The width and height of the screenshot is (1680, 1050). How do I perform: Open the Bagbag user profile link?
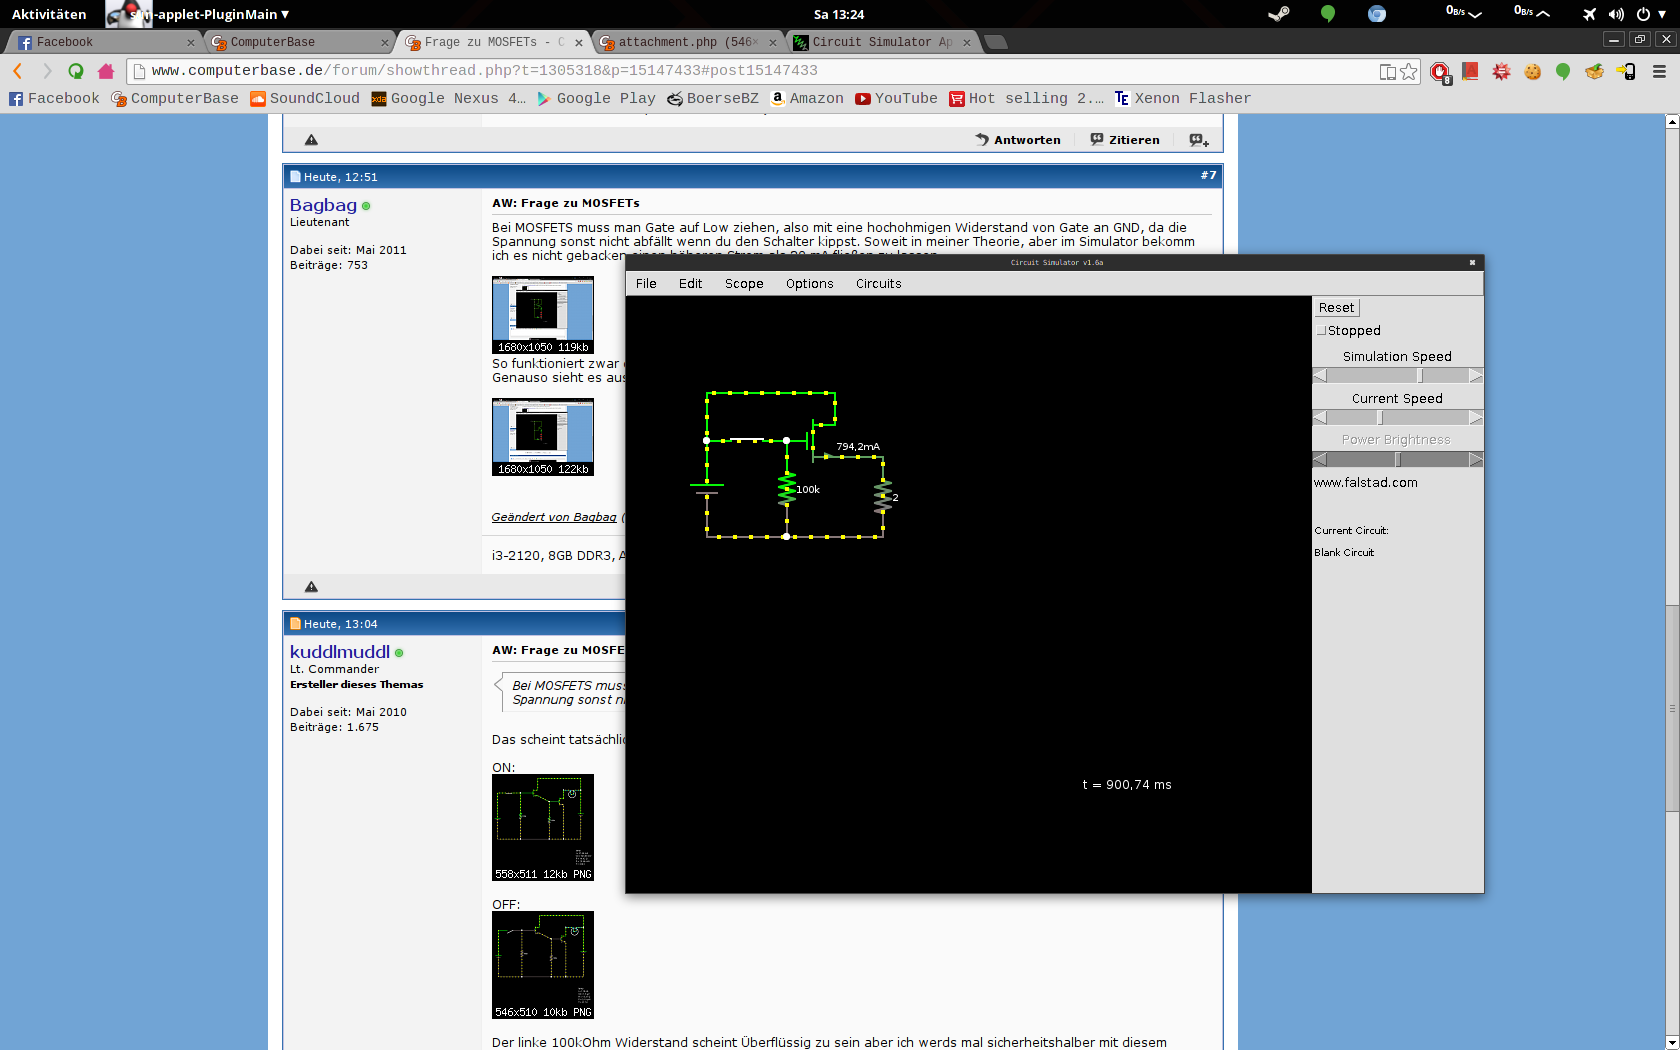tap(323, 205)
